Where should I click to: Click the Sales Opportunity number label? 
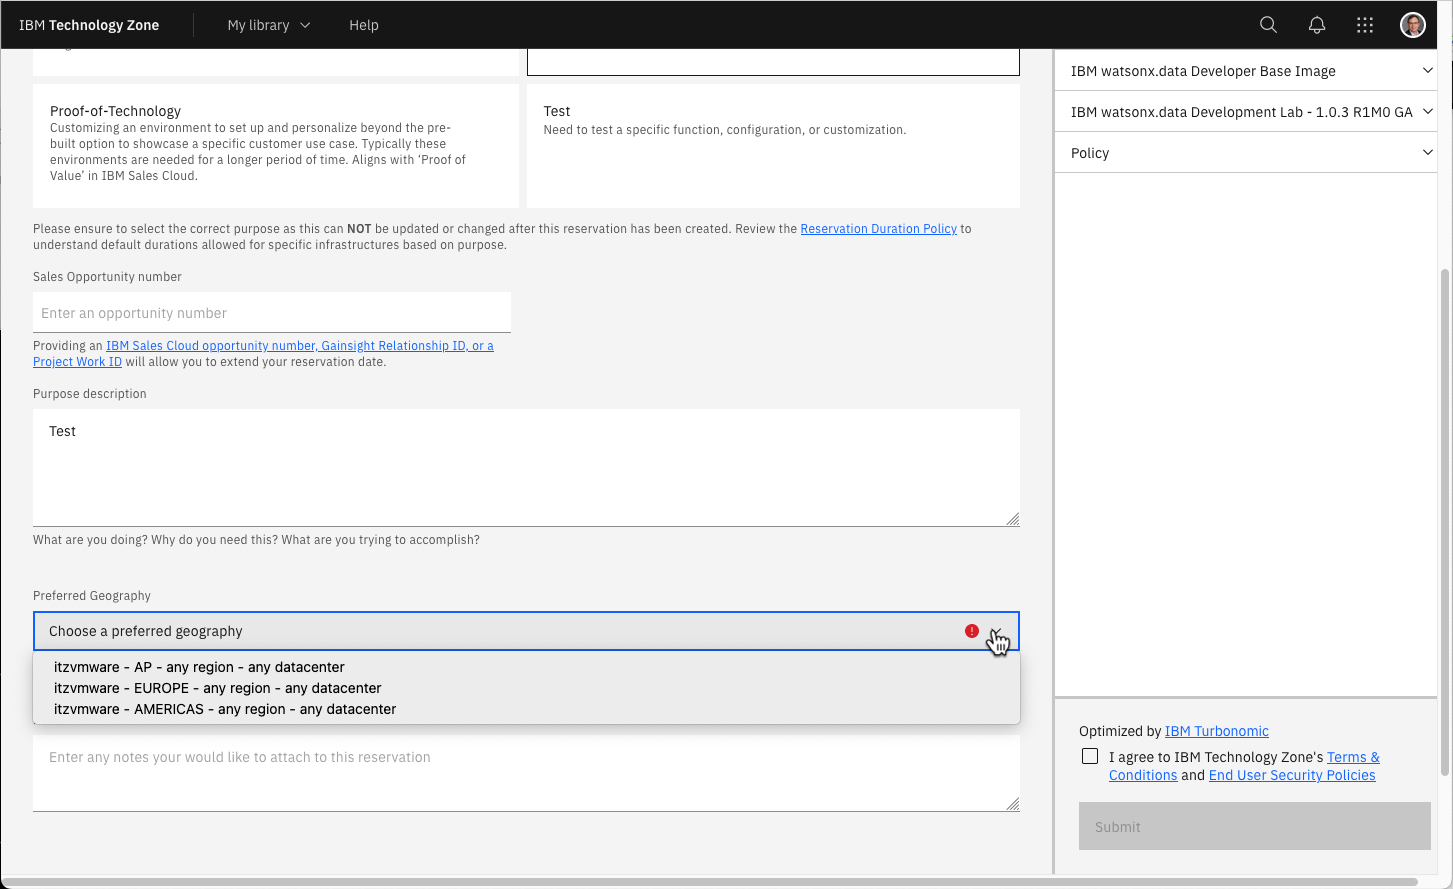coord(107,277)
